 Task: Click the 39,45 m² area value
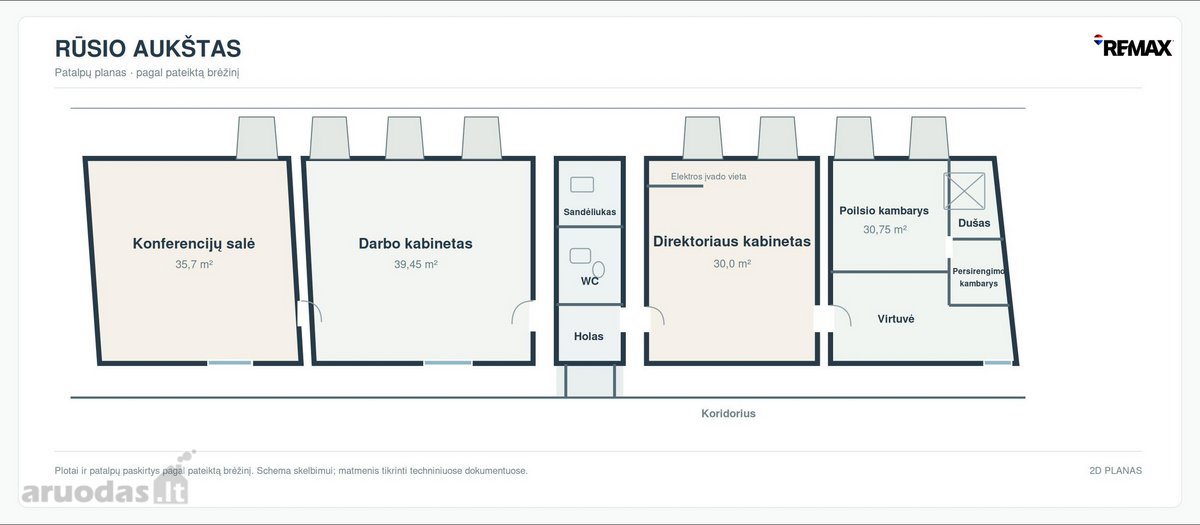coord(416,265)
